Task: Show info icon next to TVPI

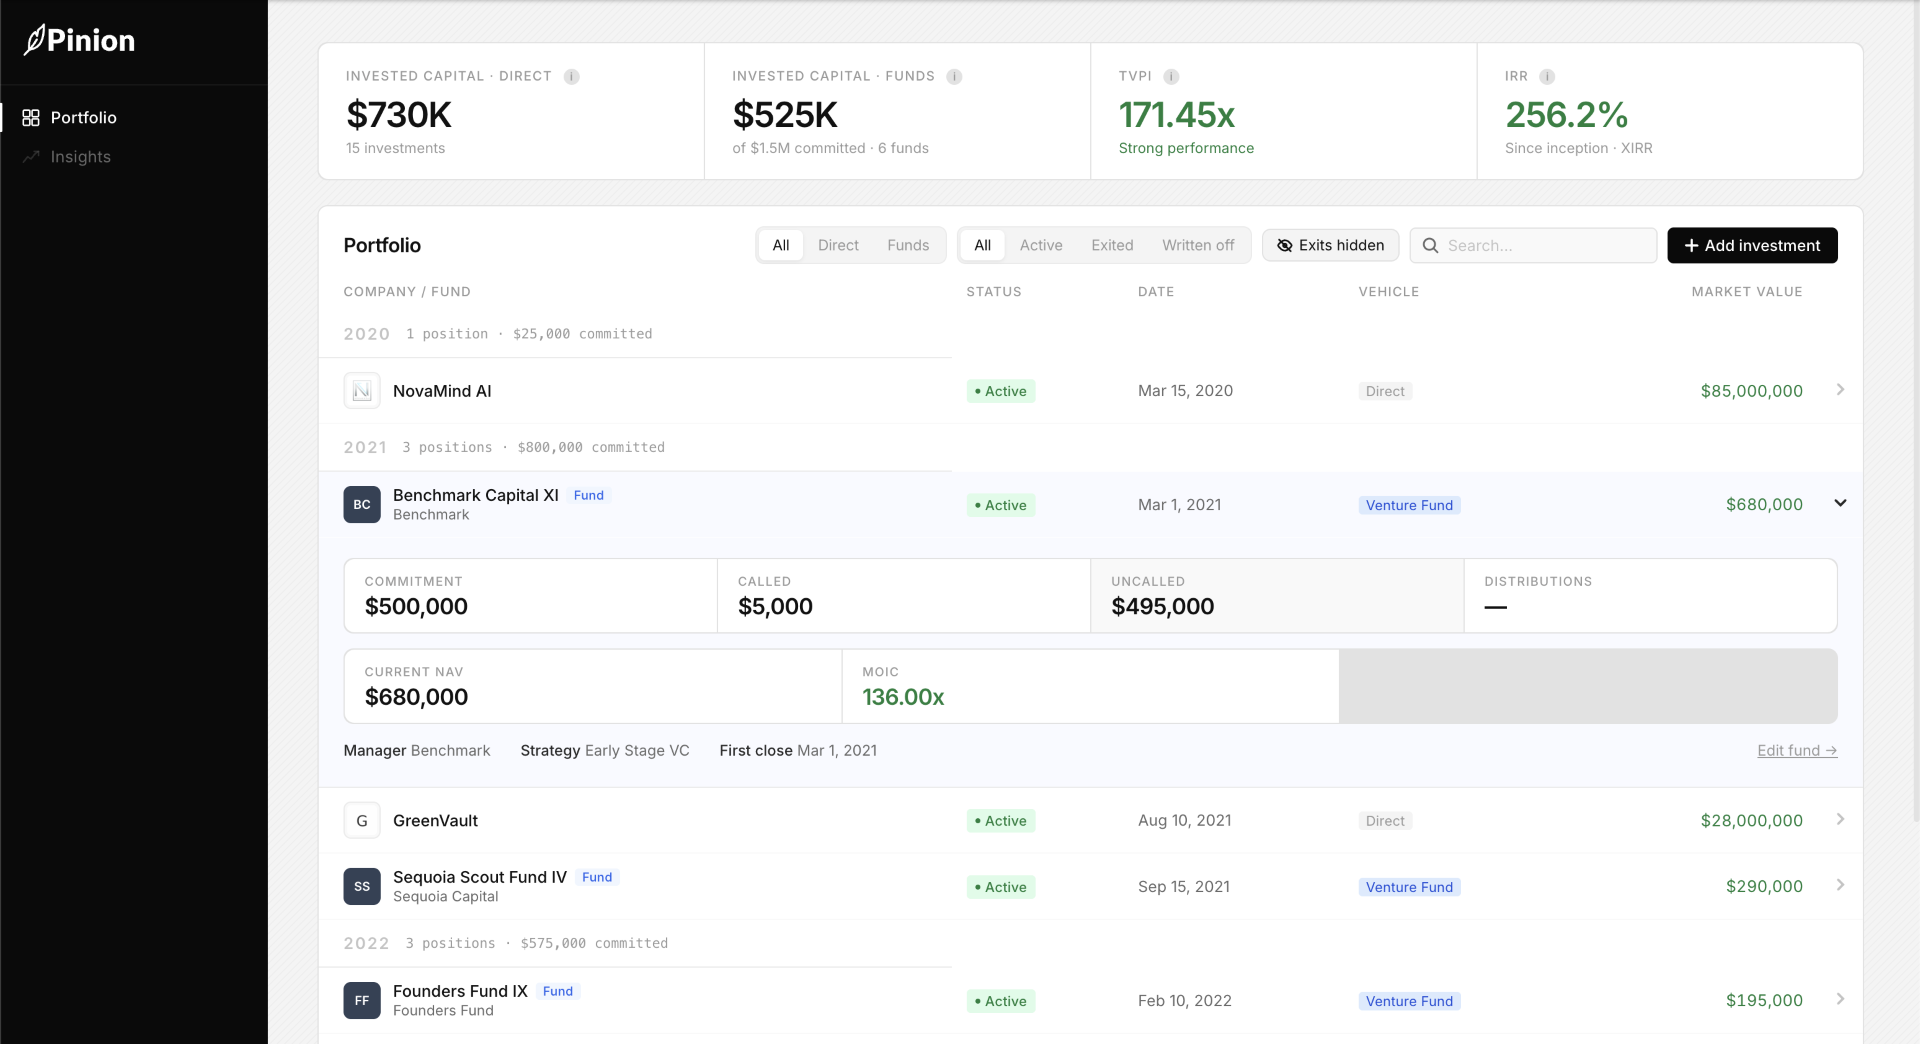Action: (x=1172, y=76)
